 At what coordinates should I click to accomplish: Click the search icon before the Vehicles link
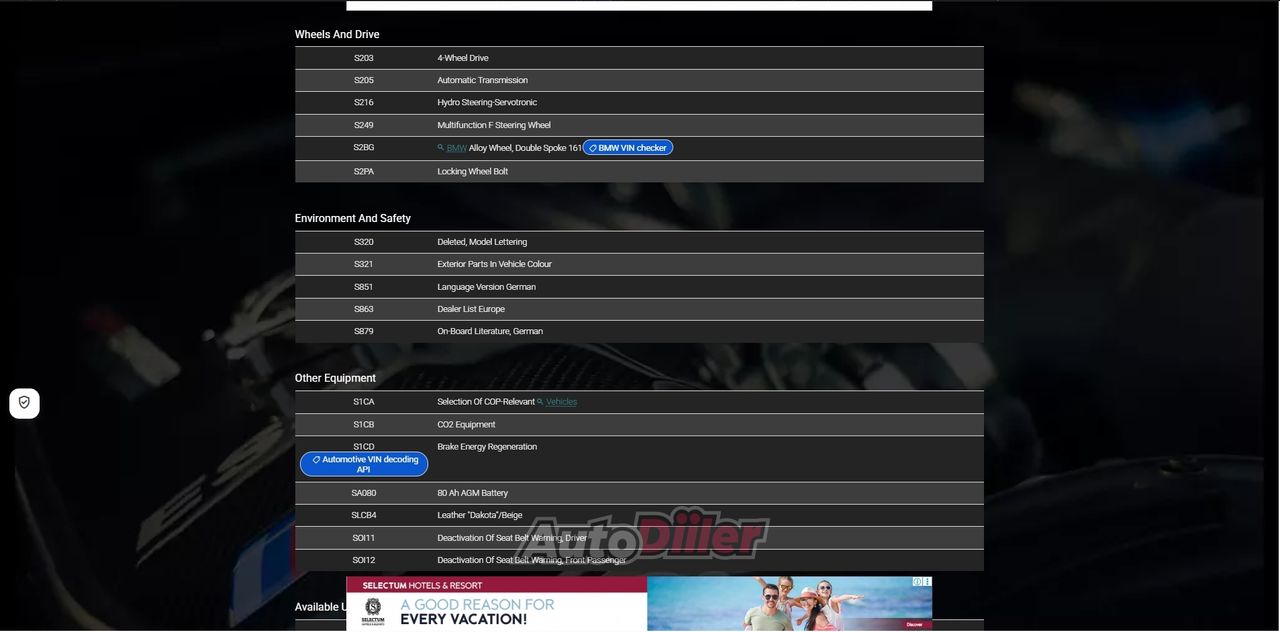[x=540, y=402]
